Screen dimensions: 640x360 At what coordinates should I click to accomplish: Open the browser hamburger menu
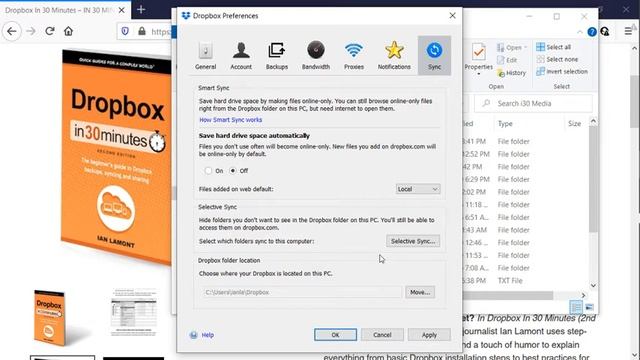tap(628, 31)
